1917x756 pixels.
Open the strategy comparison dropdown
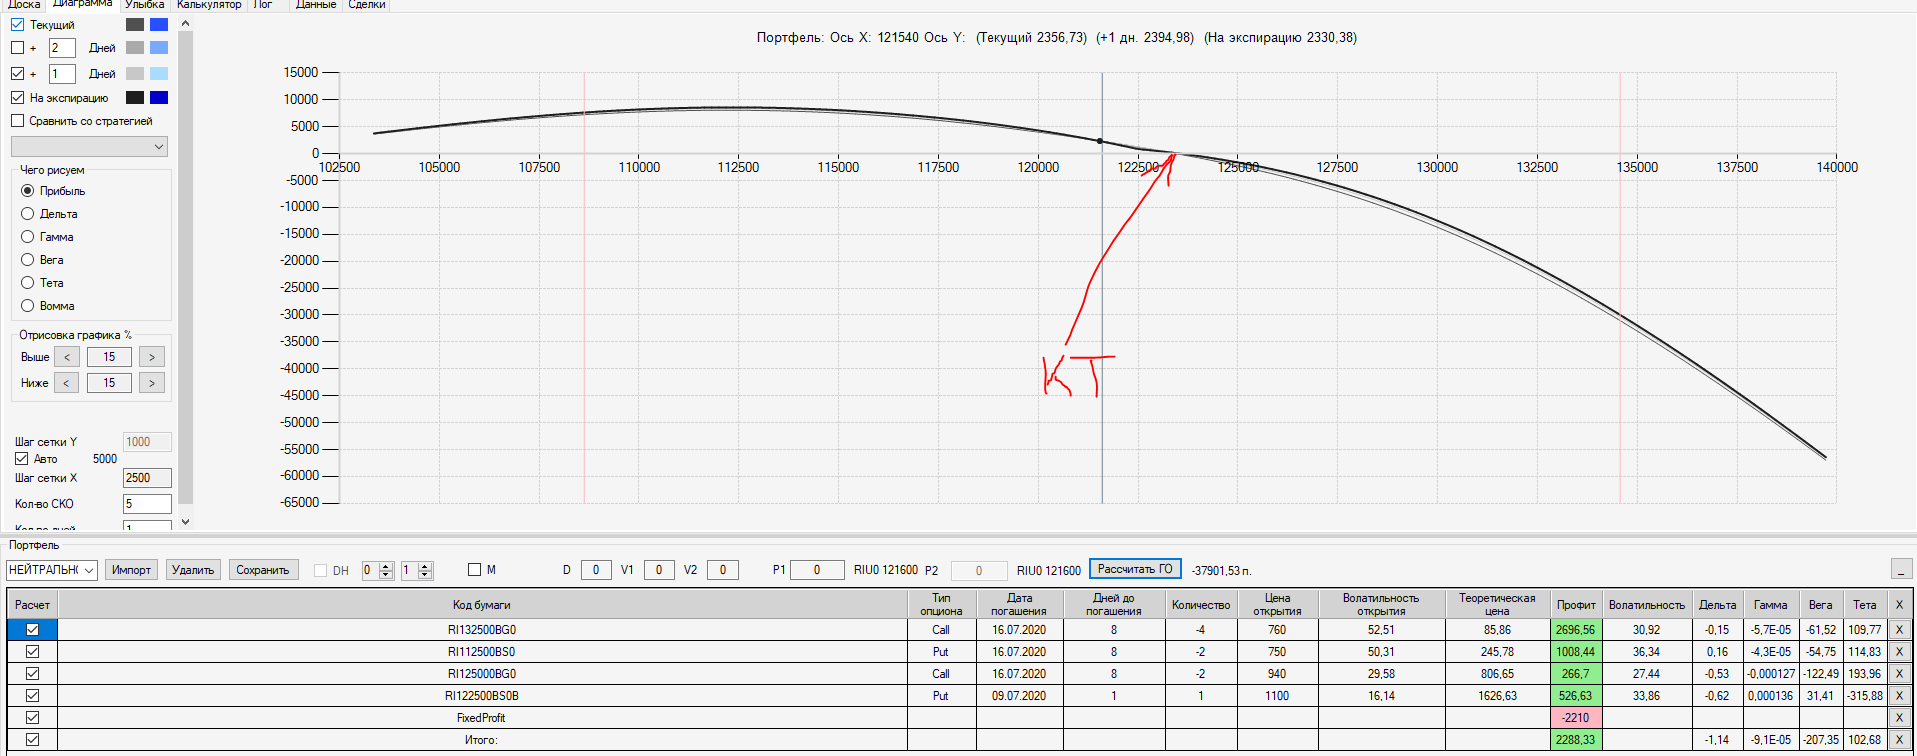pyautogui.click(x=89, y=146)
